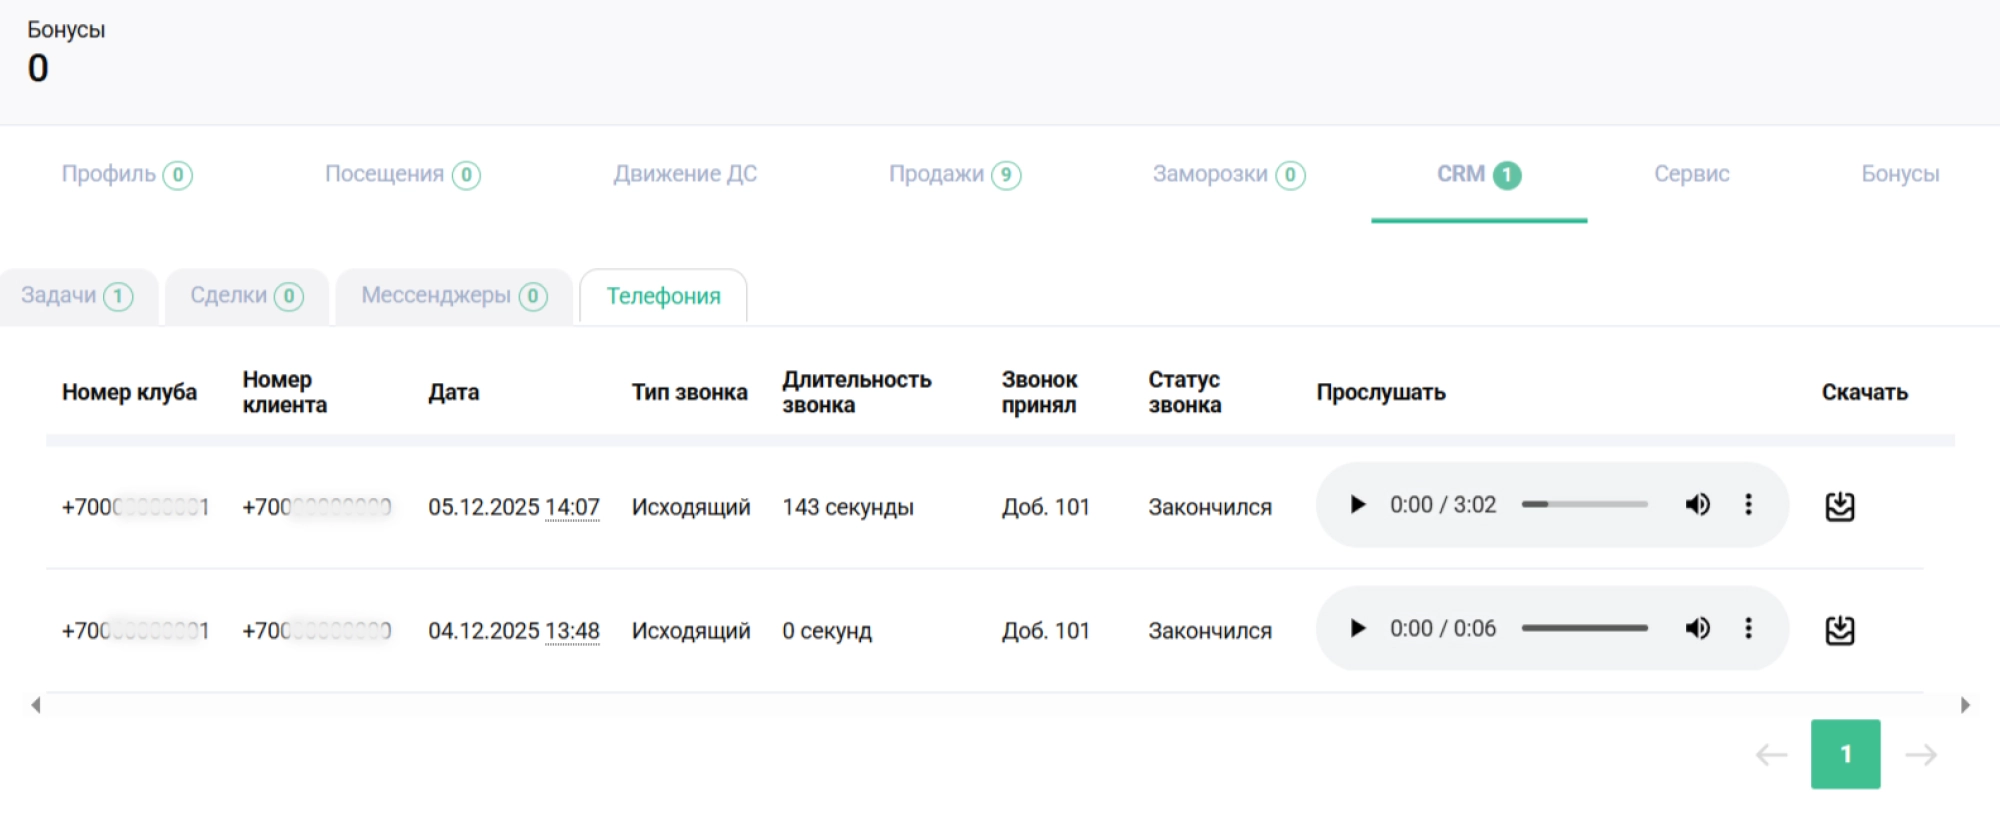Download the 05.12.2025 14:07 call recording
This screenshot has height=834, width=2000.
click(1840, 507)
